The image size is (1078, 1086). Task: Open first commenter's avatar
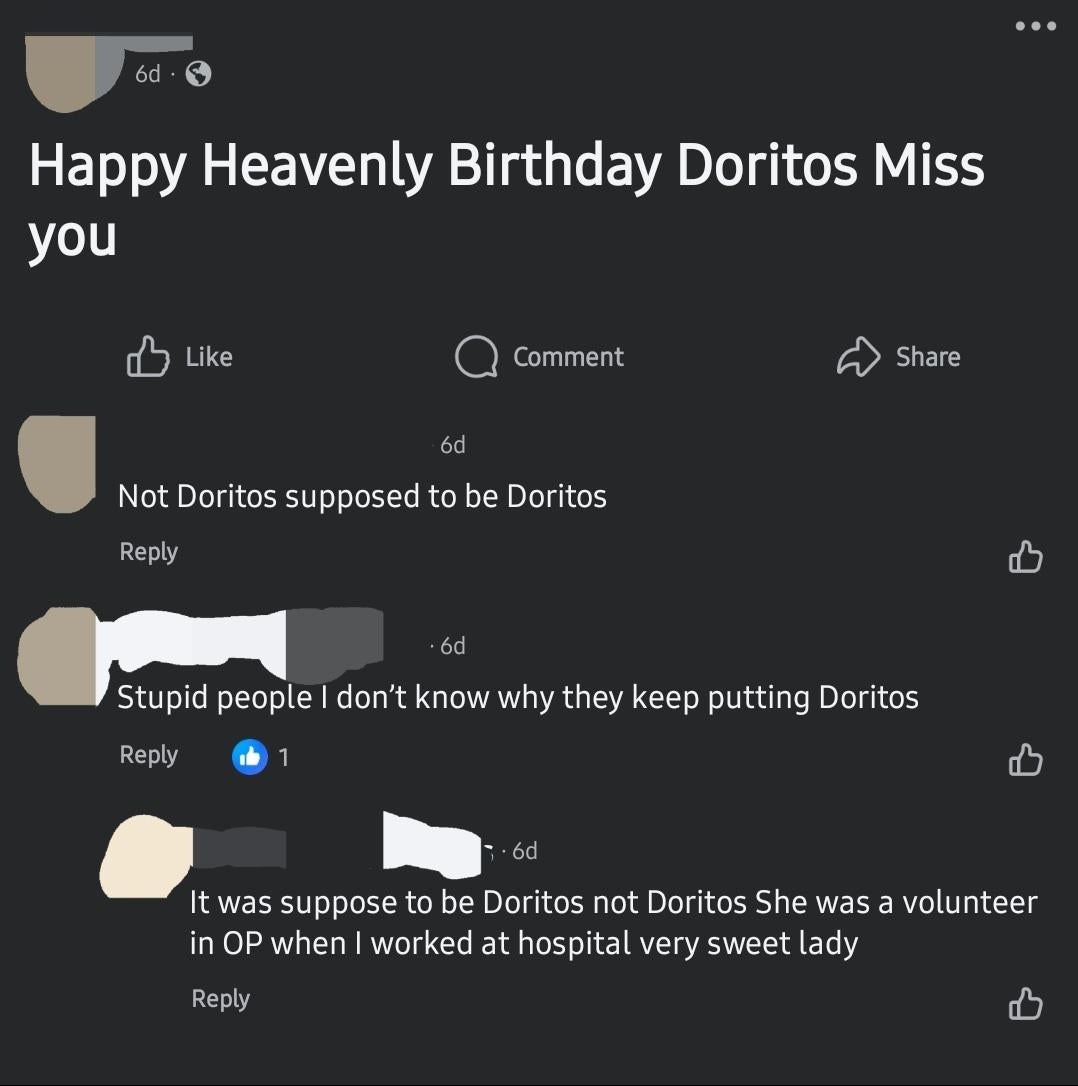tap(57, 464)
